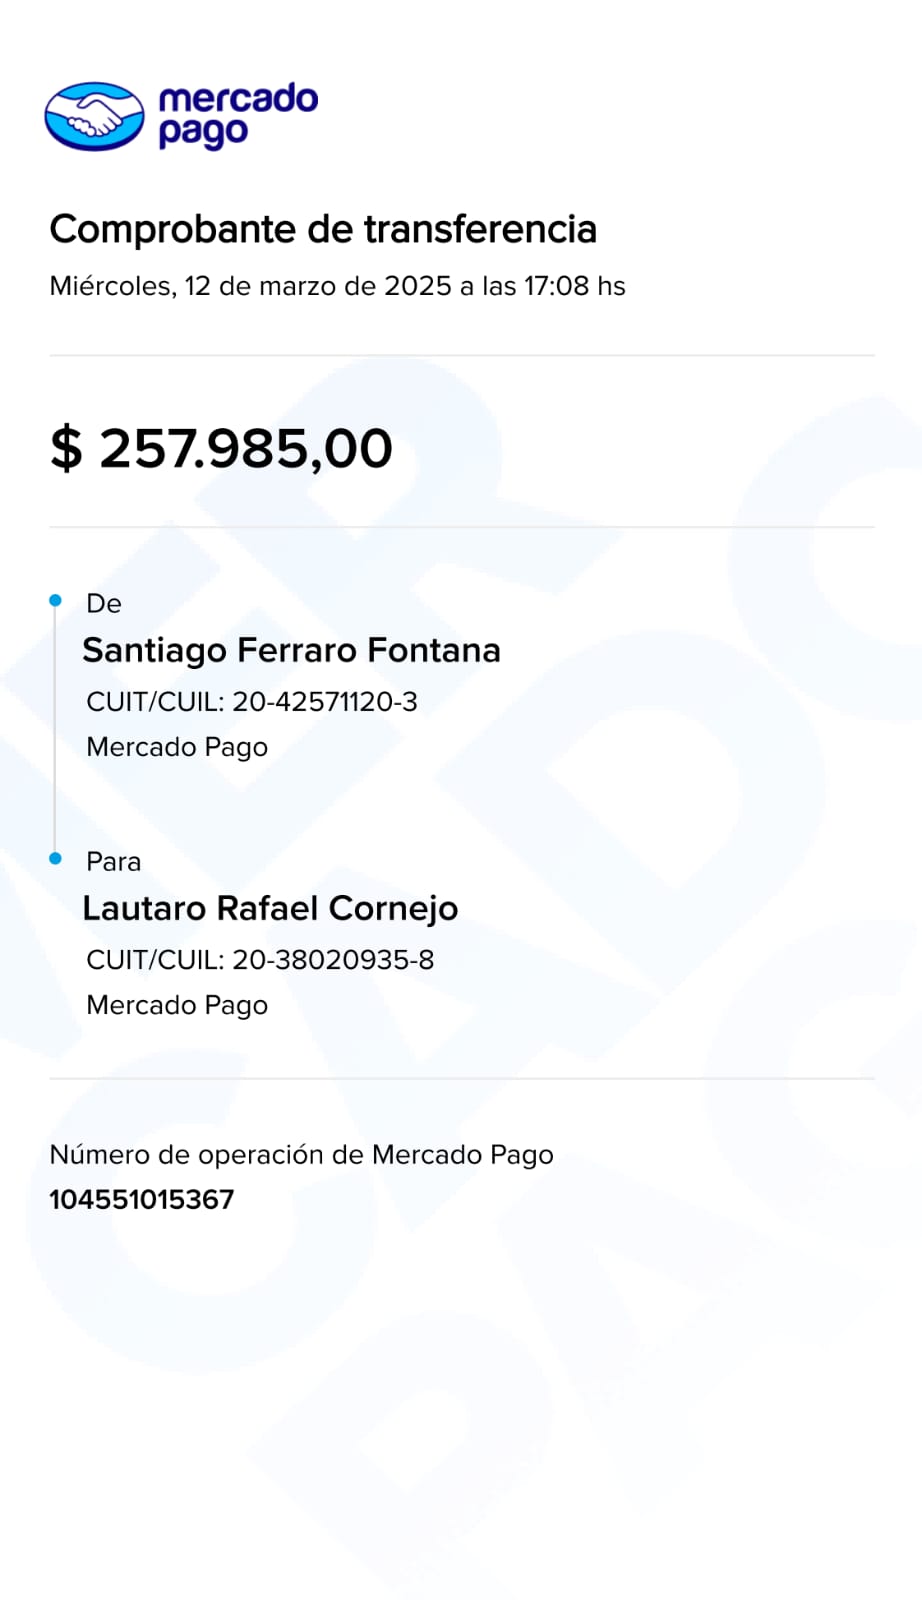Select the transferred amount $ 257.985,00

[x=221, y=448]
